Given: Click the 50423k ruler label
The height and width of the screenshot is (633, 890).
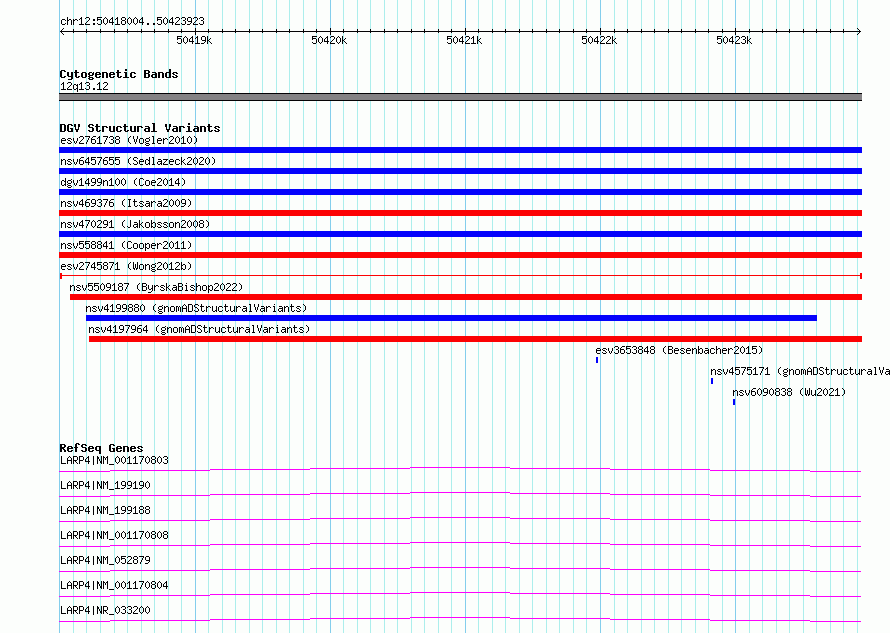Looking at the screenshot, I should 734,40.
